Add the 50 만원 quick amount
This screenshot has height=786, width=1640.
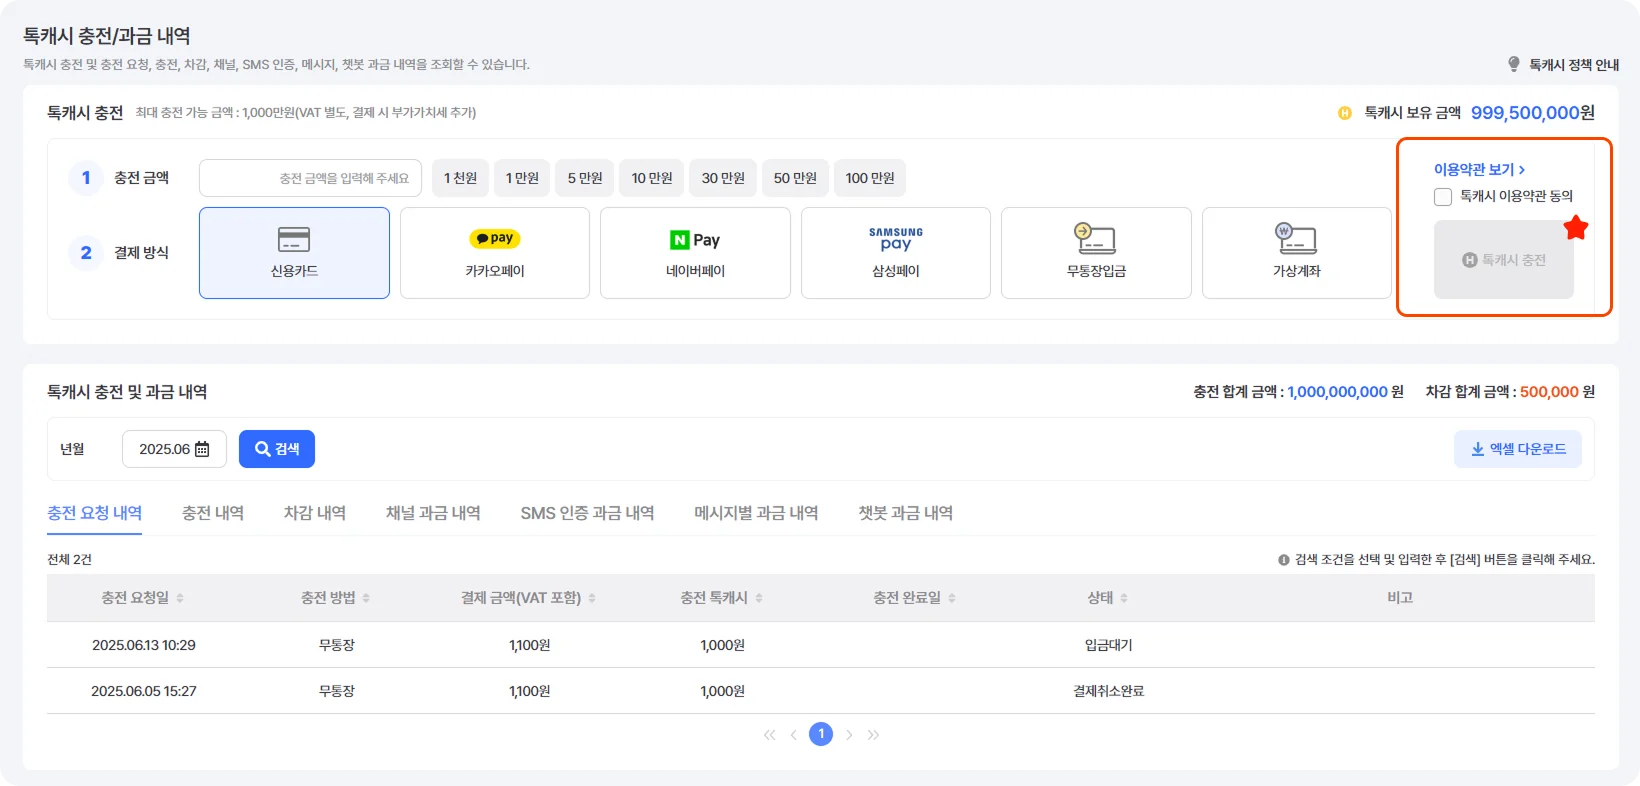(795, 178)
